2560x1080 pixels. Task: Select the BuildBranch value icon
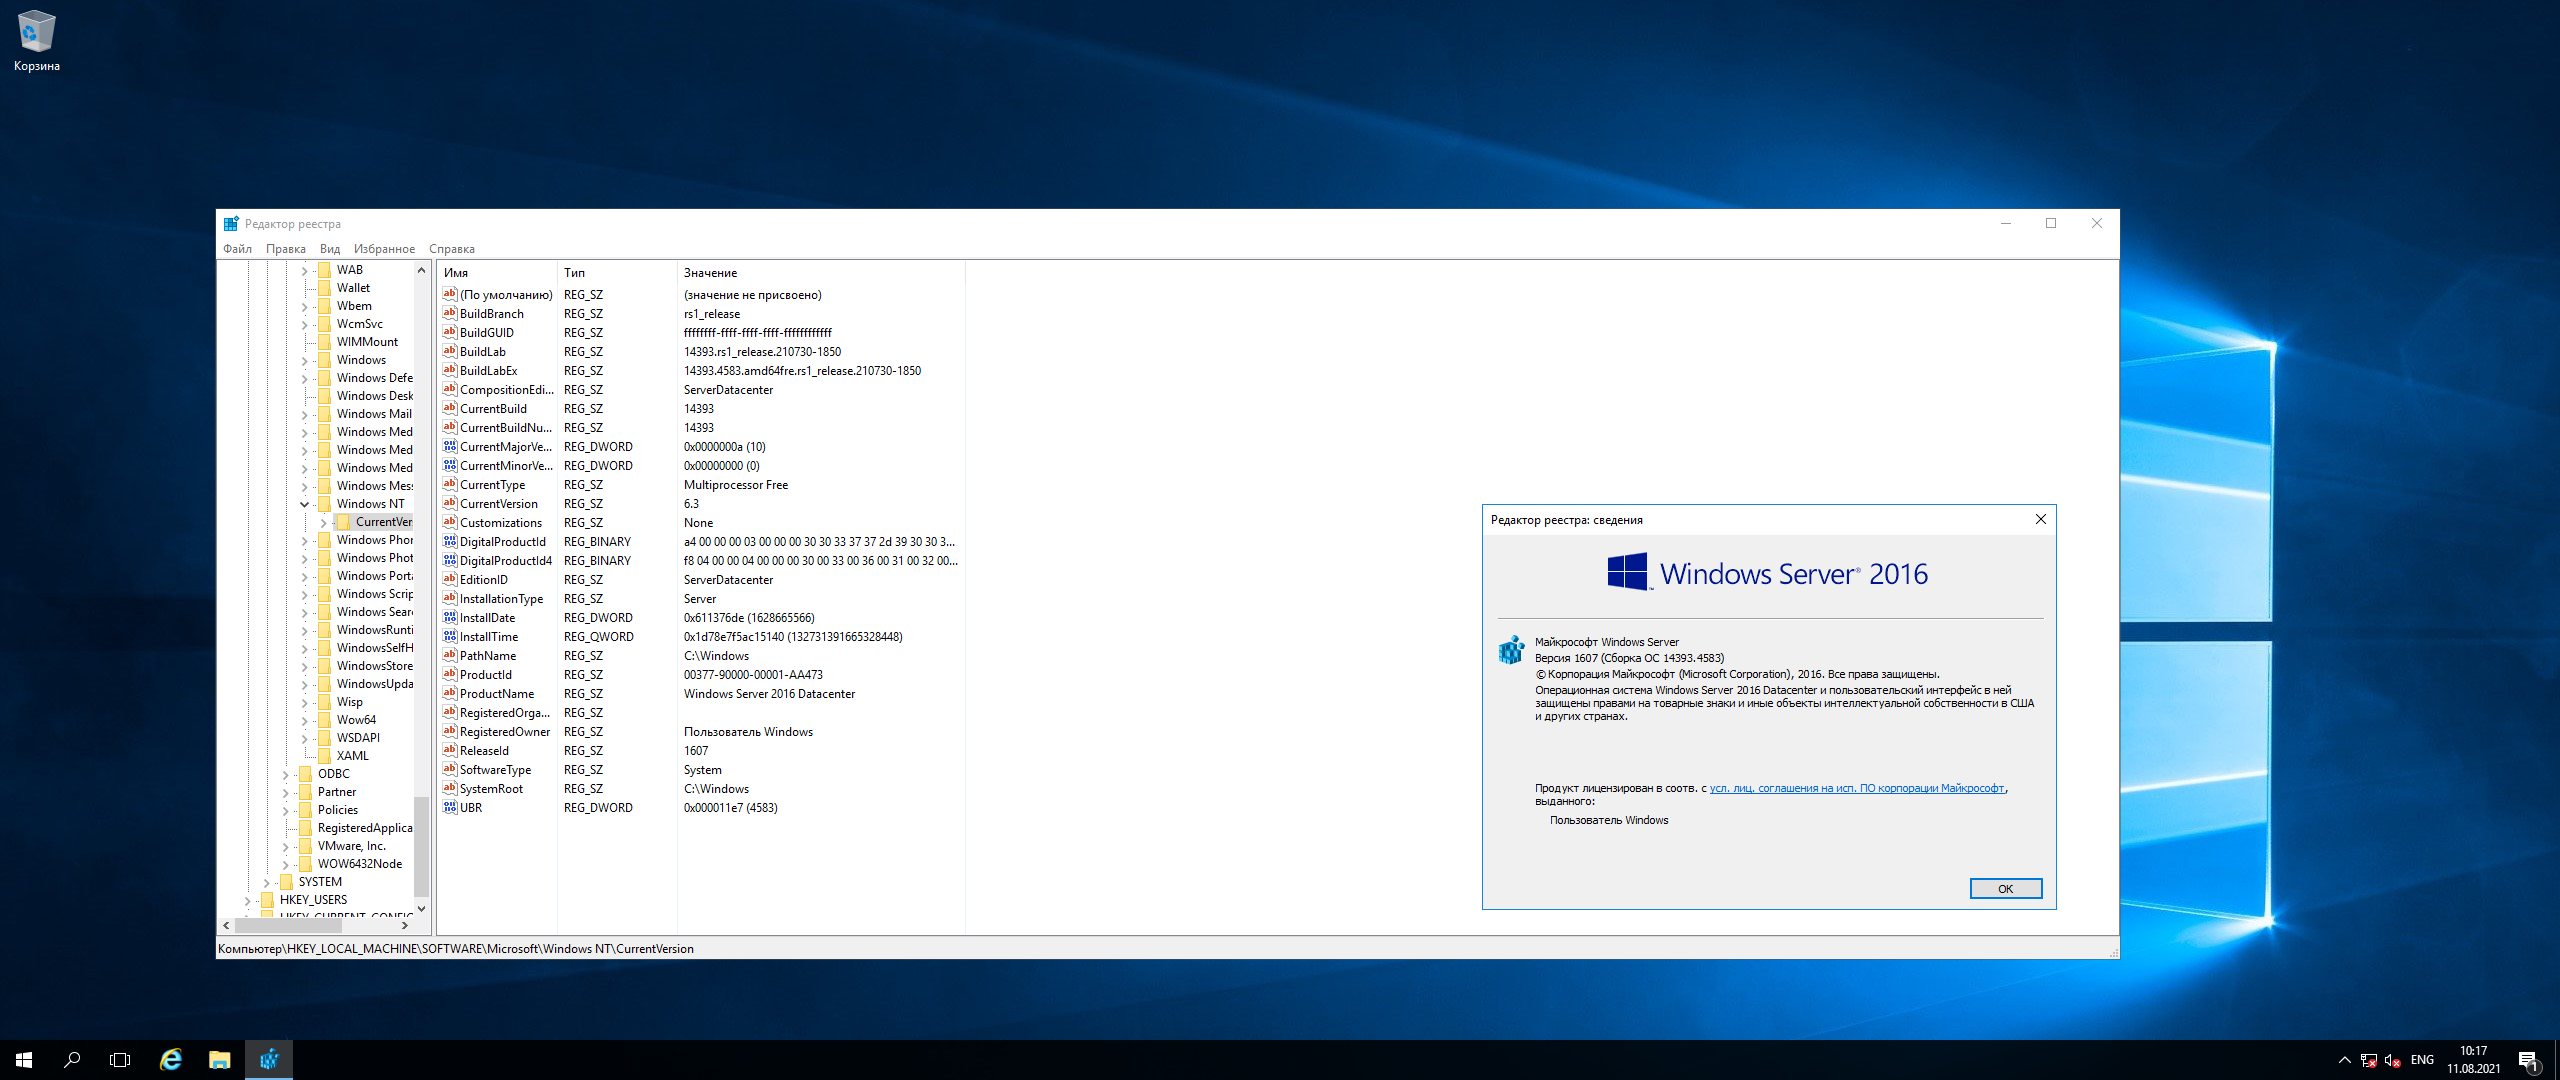[x=450, y=313]
